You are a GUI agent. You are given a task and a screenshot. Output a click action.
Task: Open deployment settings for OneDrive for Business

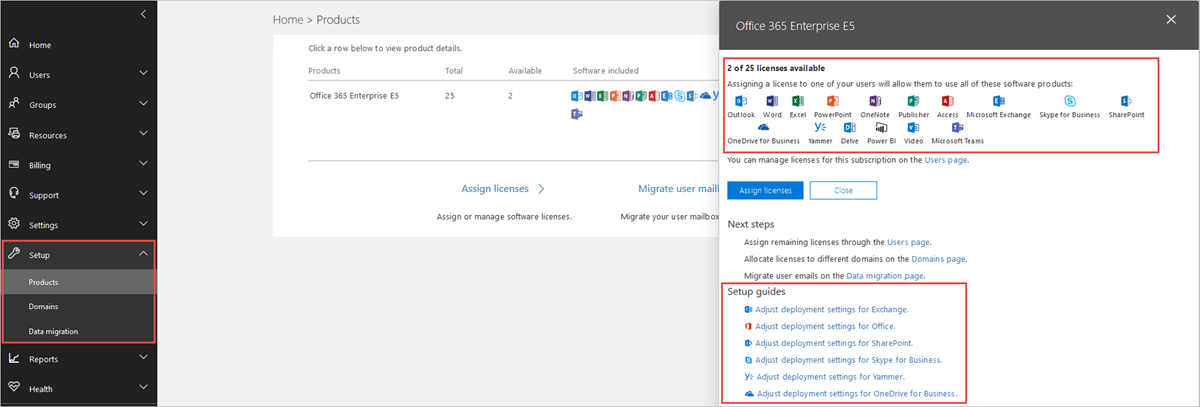(856, 394)
